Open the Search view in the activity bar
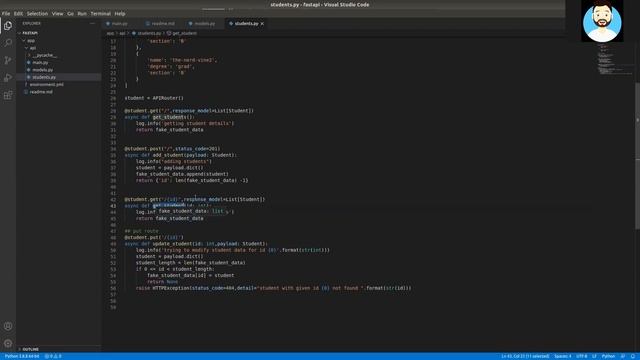The image size is (640, 360). point(8,43)
